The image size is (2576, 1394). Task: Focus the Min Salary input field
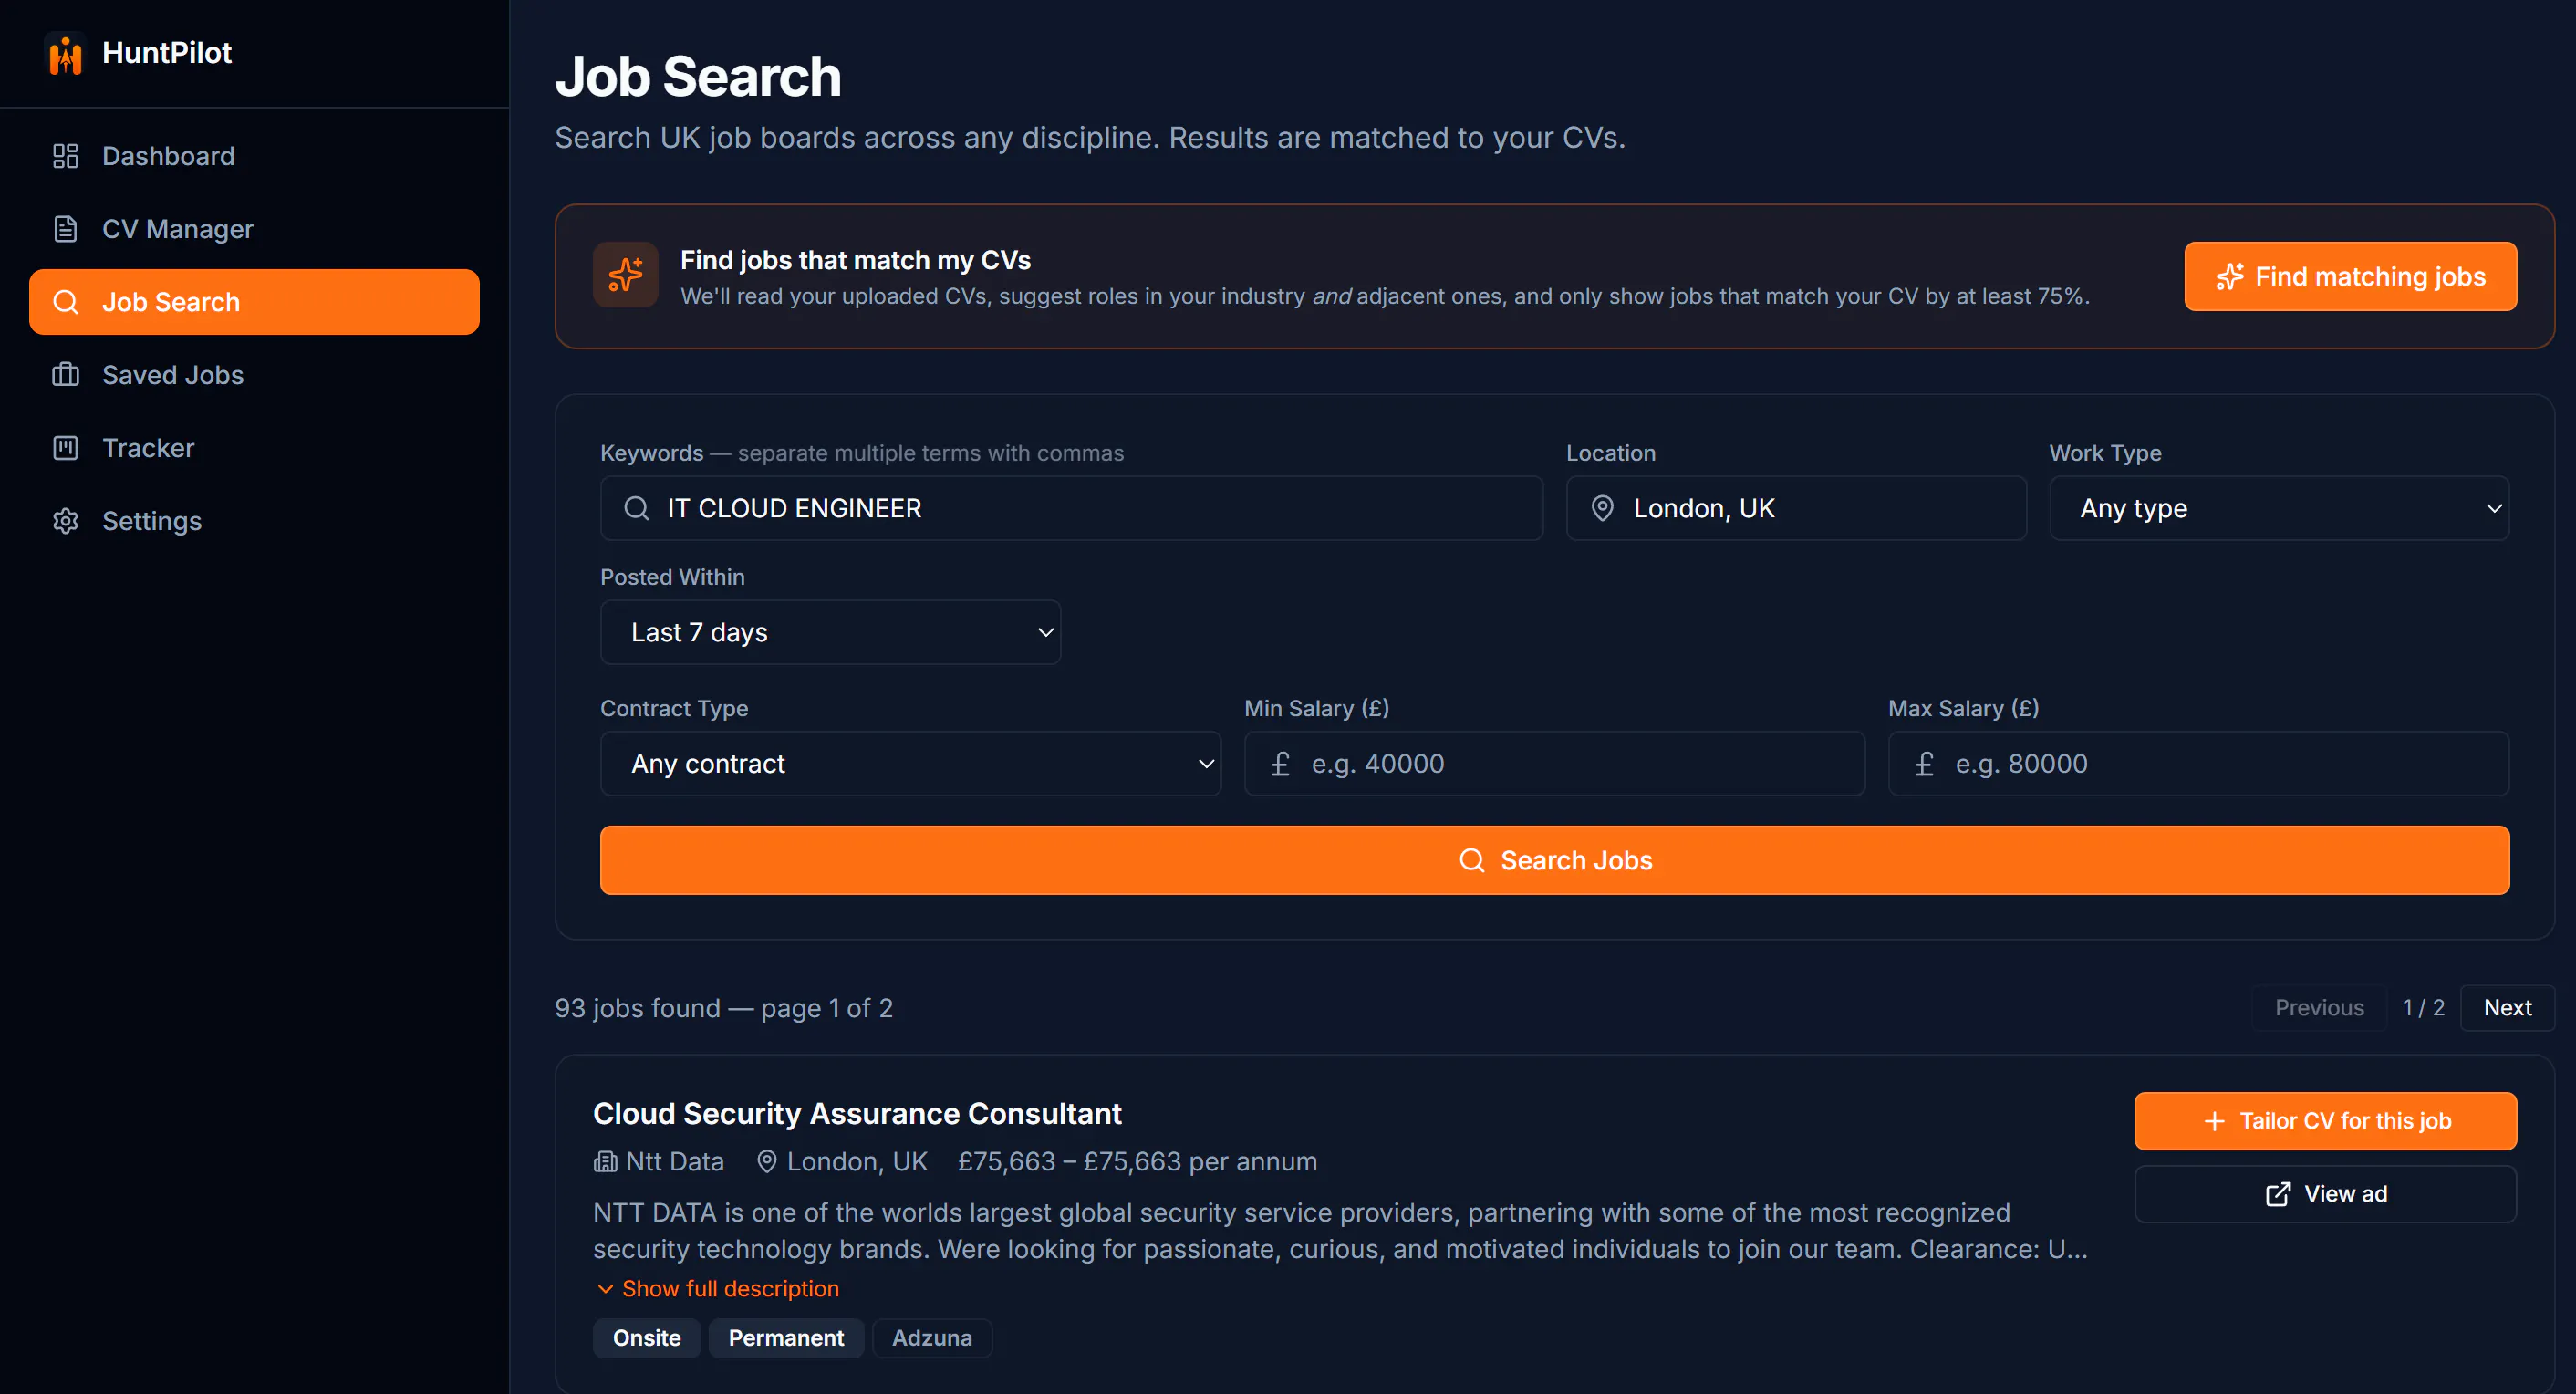point(1554,764)
